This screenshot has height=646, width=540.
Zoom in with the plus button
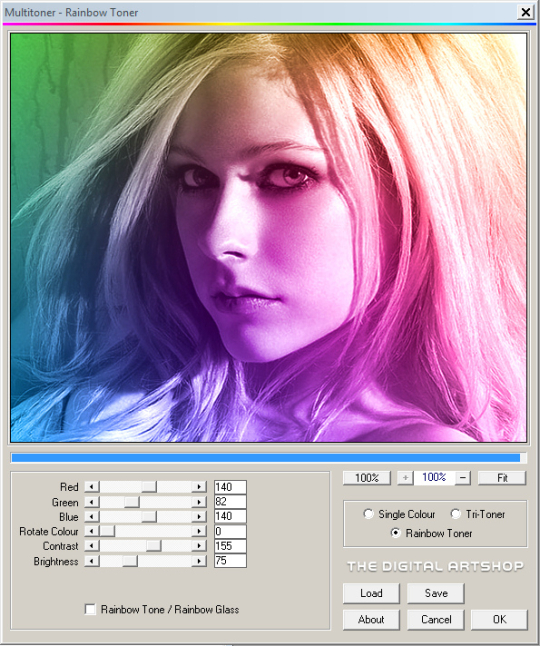(x=405, y=478)
